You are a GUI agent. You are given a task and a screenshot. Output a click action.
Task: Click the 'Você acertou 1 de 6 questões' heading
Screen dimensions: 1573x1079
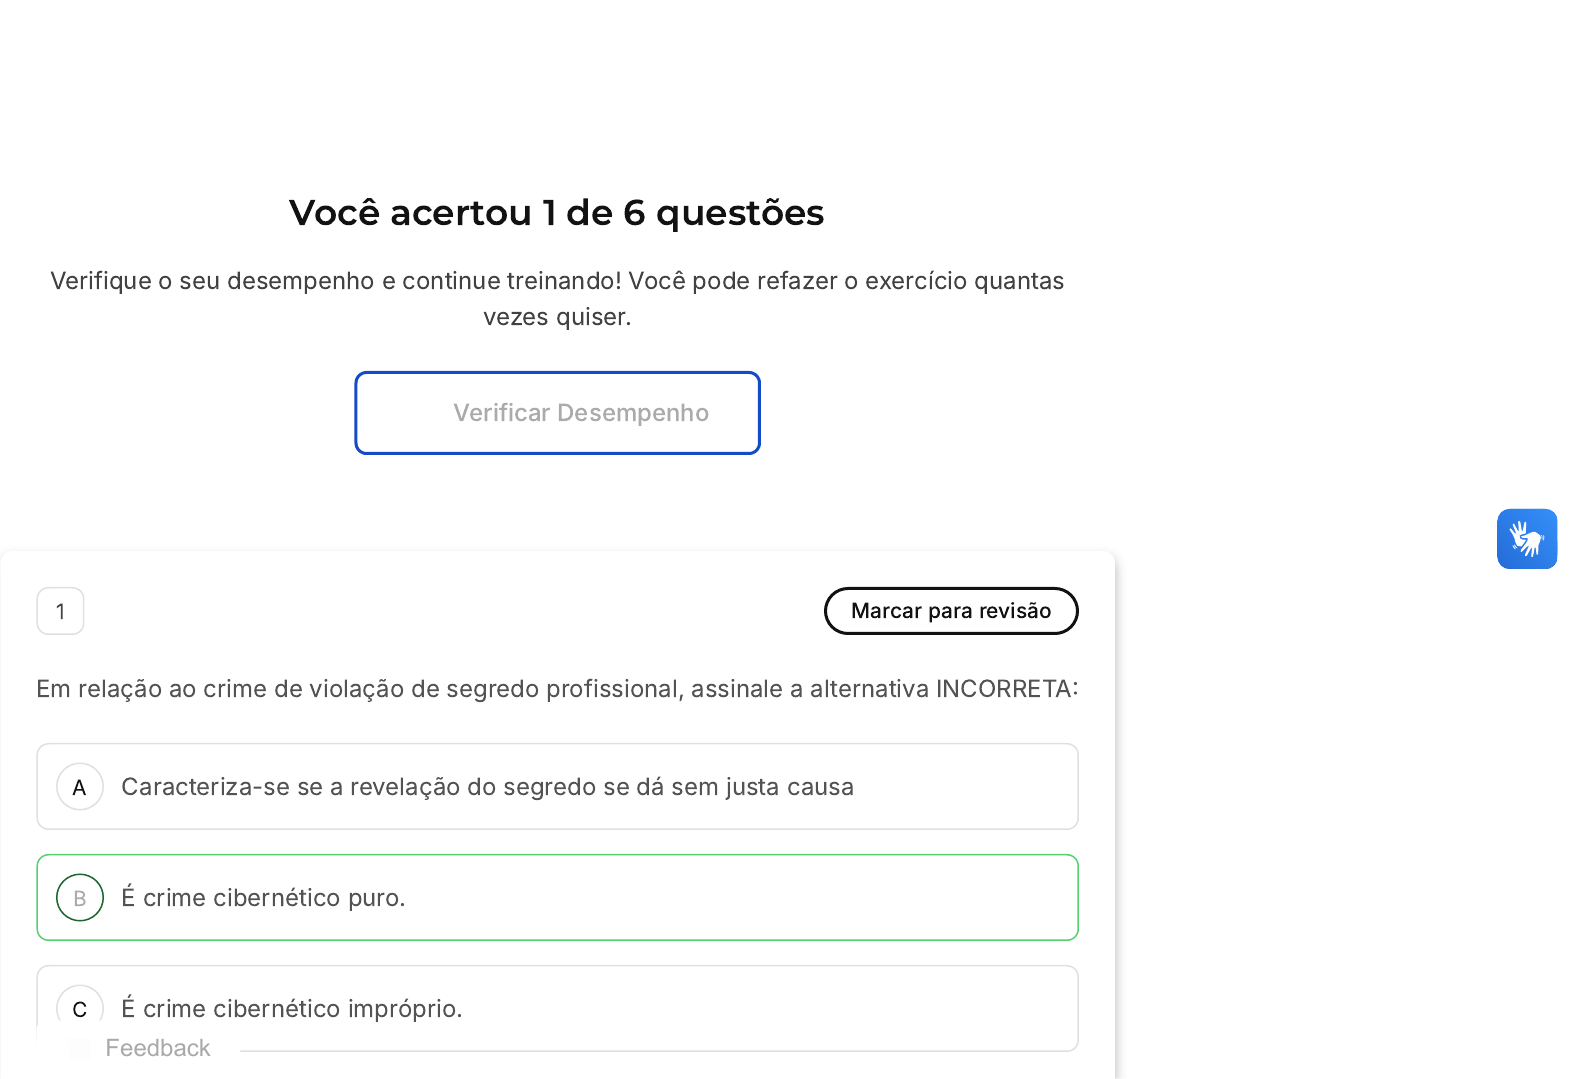pos(556,213)
